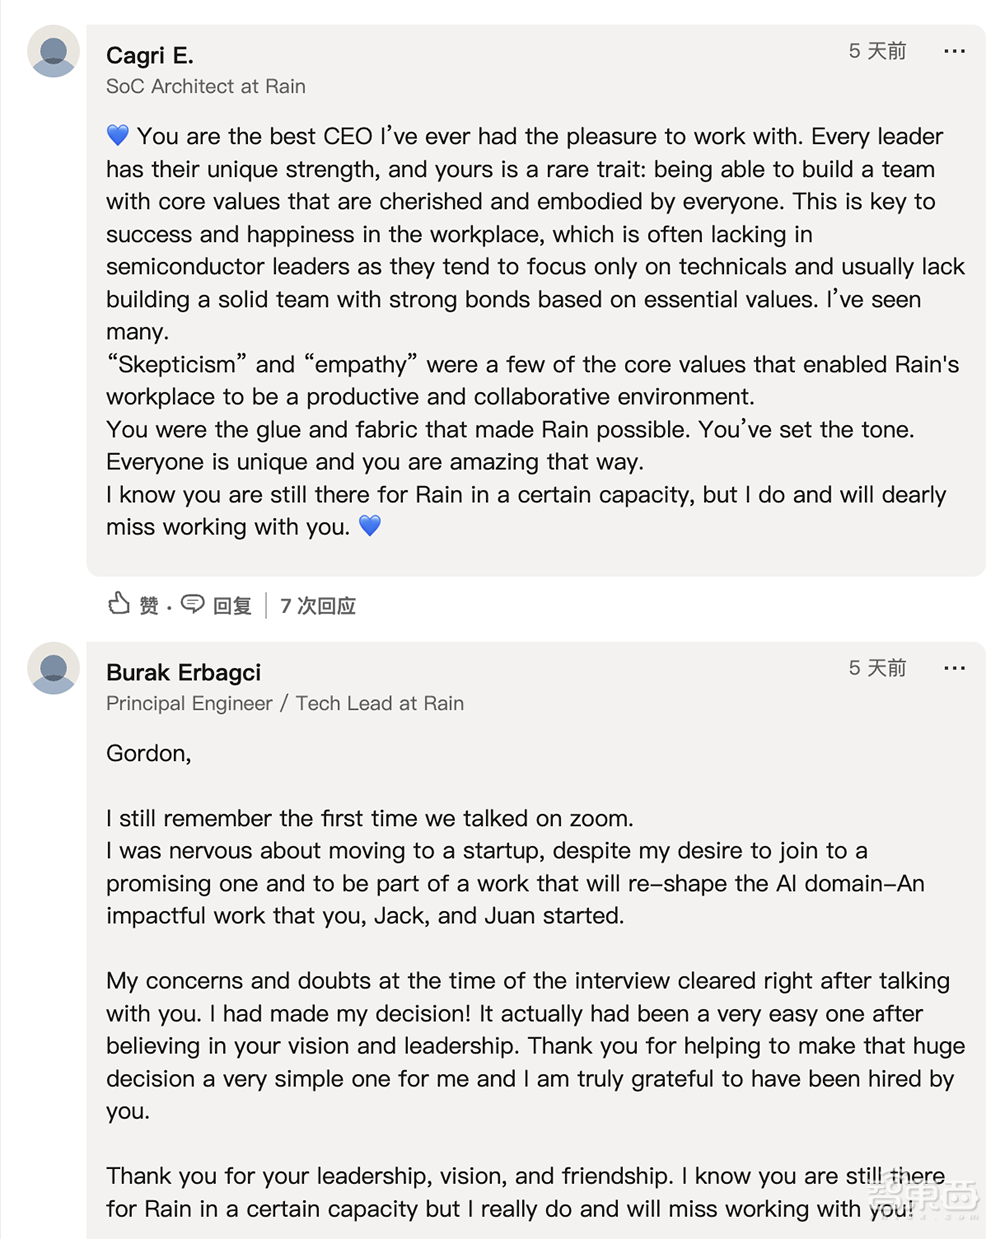The image size is (1000, 1239).
Task: Click the 5 天前 timestamp on Burak's comment
Action: tap(877, 668)
